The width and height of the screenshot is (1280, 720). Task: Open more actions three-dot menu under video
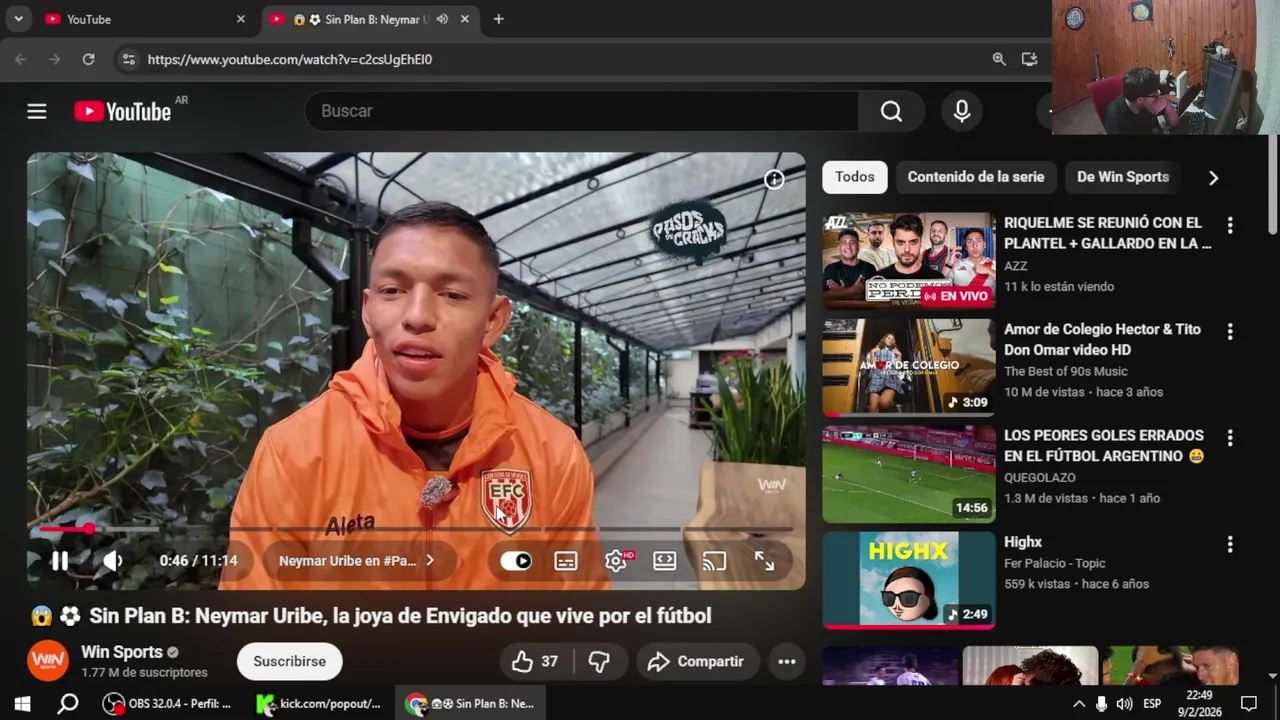point(787,661)
